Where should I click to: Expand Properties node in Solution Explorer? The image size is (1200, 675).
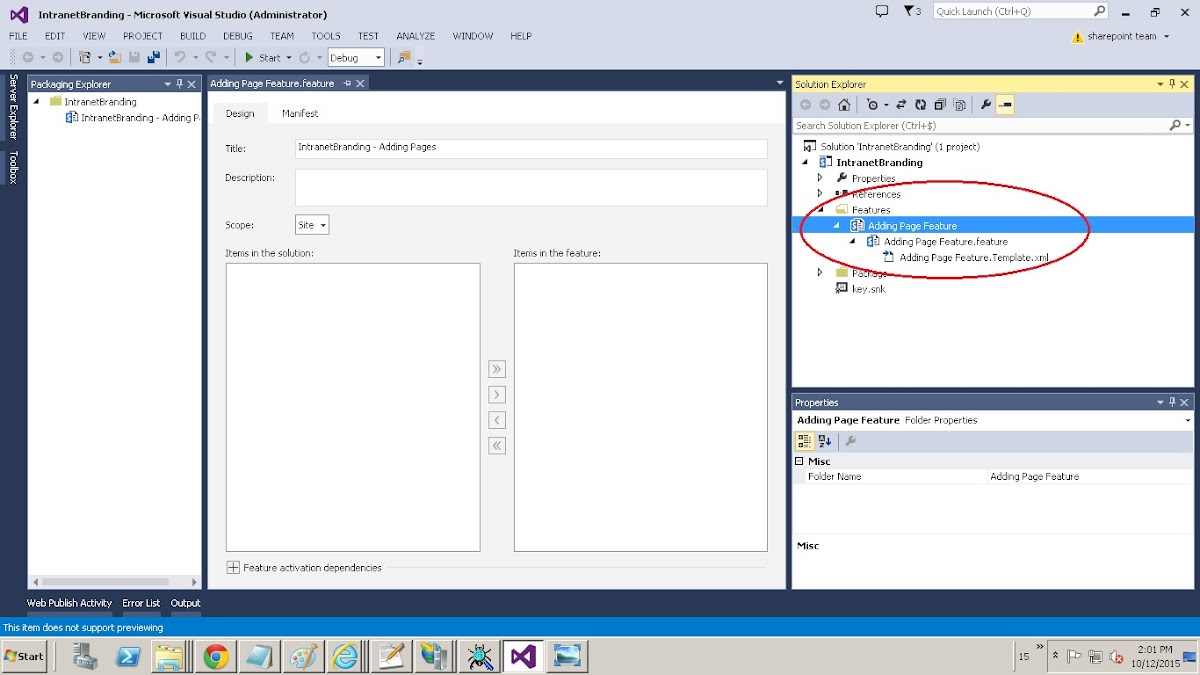pyautogui.click(x=820, y=178)
